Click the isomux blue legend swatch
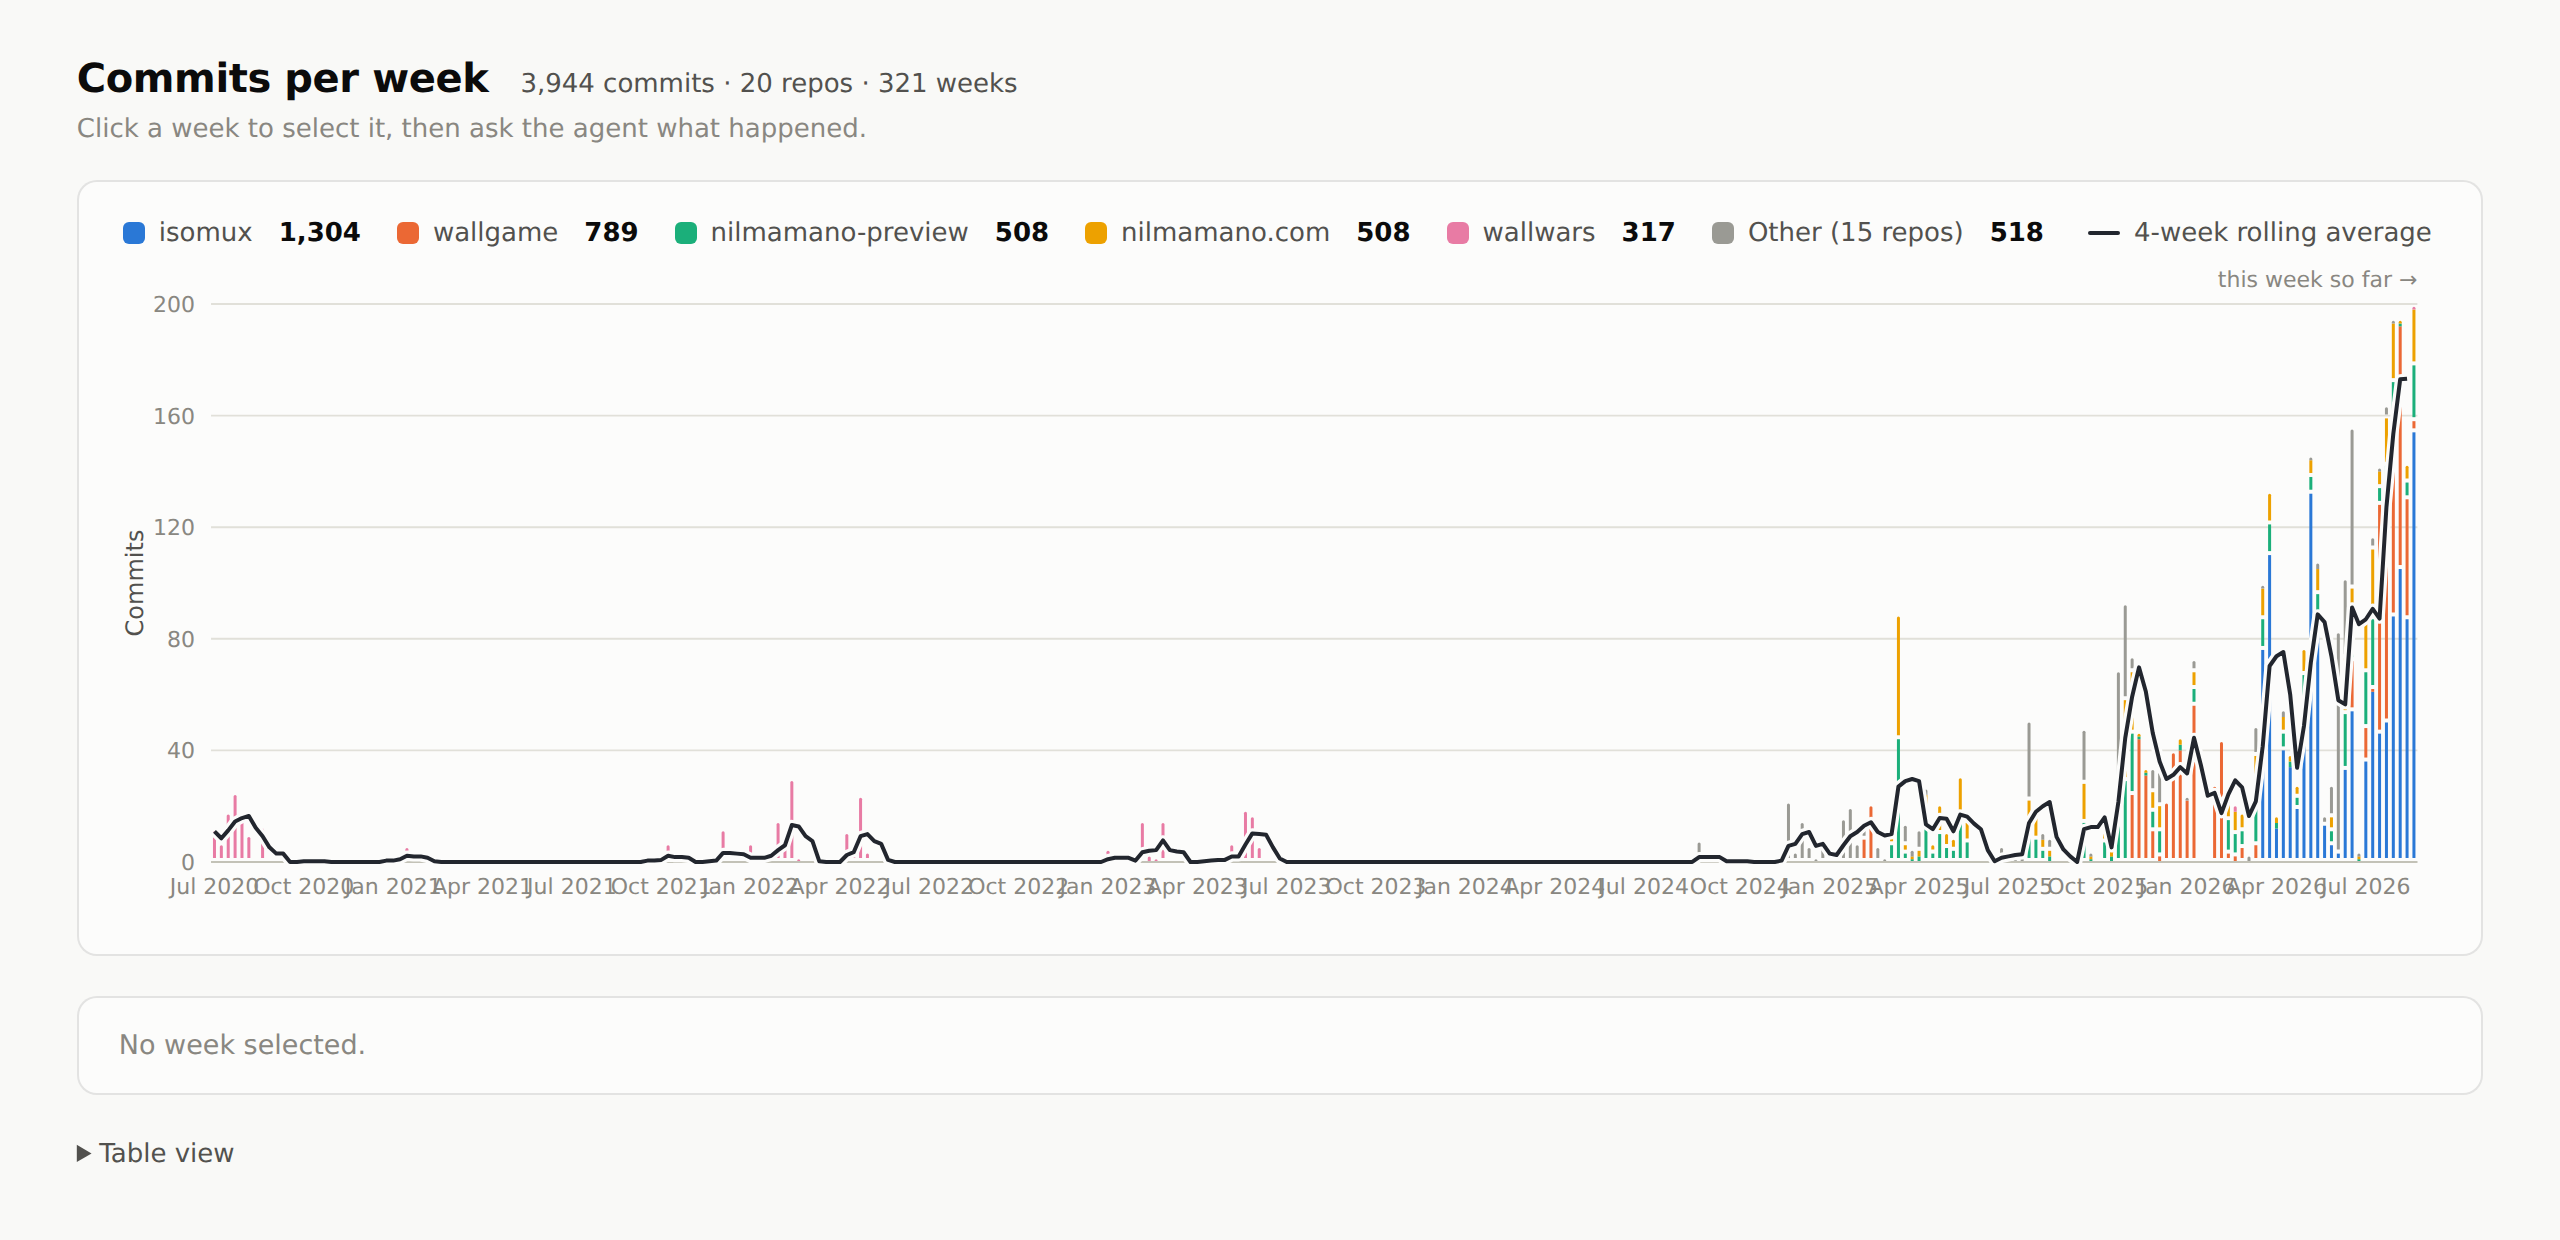This screenshot has width=2560, height=1240. [134, 233]
